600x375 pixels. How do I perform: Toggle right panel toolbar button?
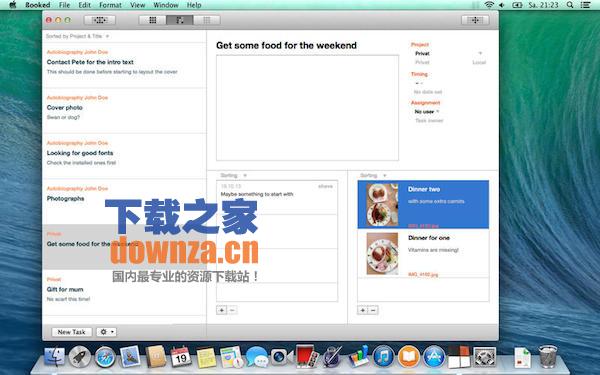pos(475,20)
